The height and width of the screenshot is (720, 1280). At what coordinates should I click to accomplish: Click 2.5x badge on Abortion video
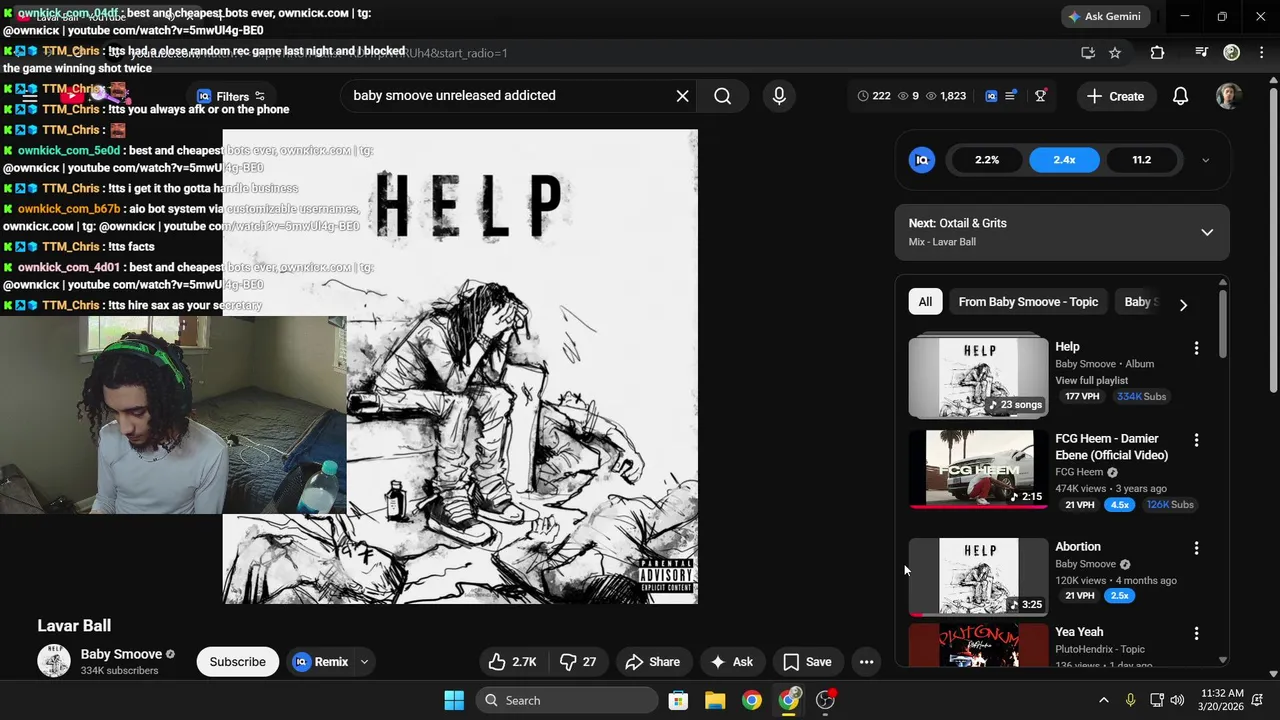[1119, 596]
